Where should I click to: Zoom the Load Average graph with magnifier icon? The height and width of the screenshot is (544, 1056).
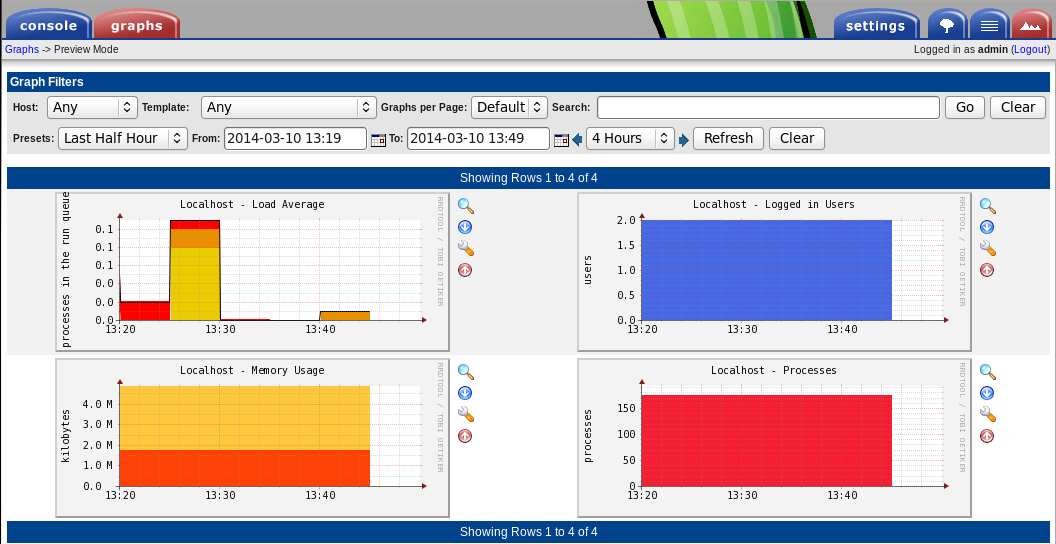[x=465, y=206]
